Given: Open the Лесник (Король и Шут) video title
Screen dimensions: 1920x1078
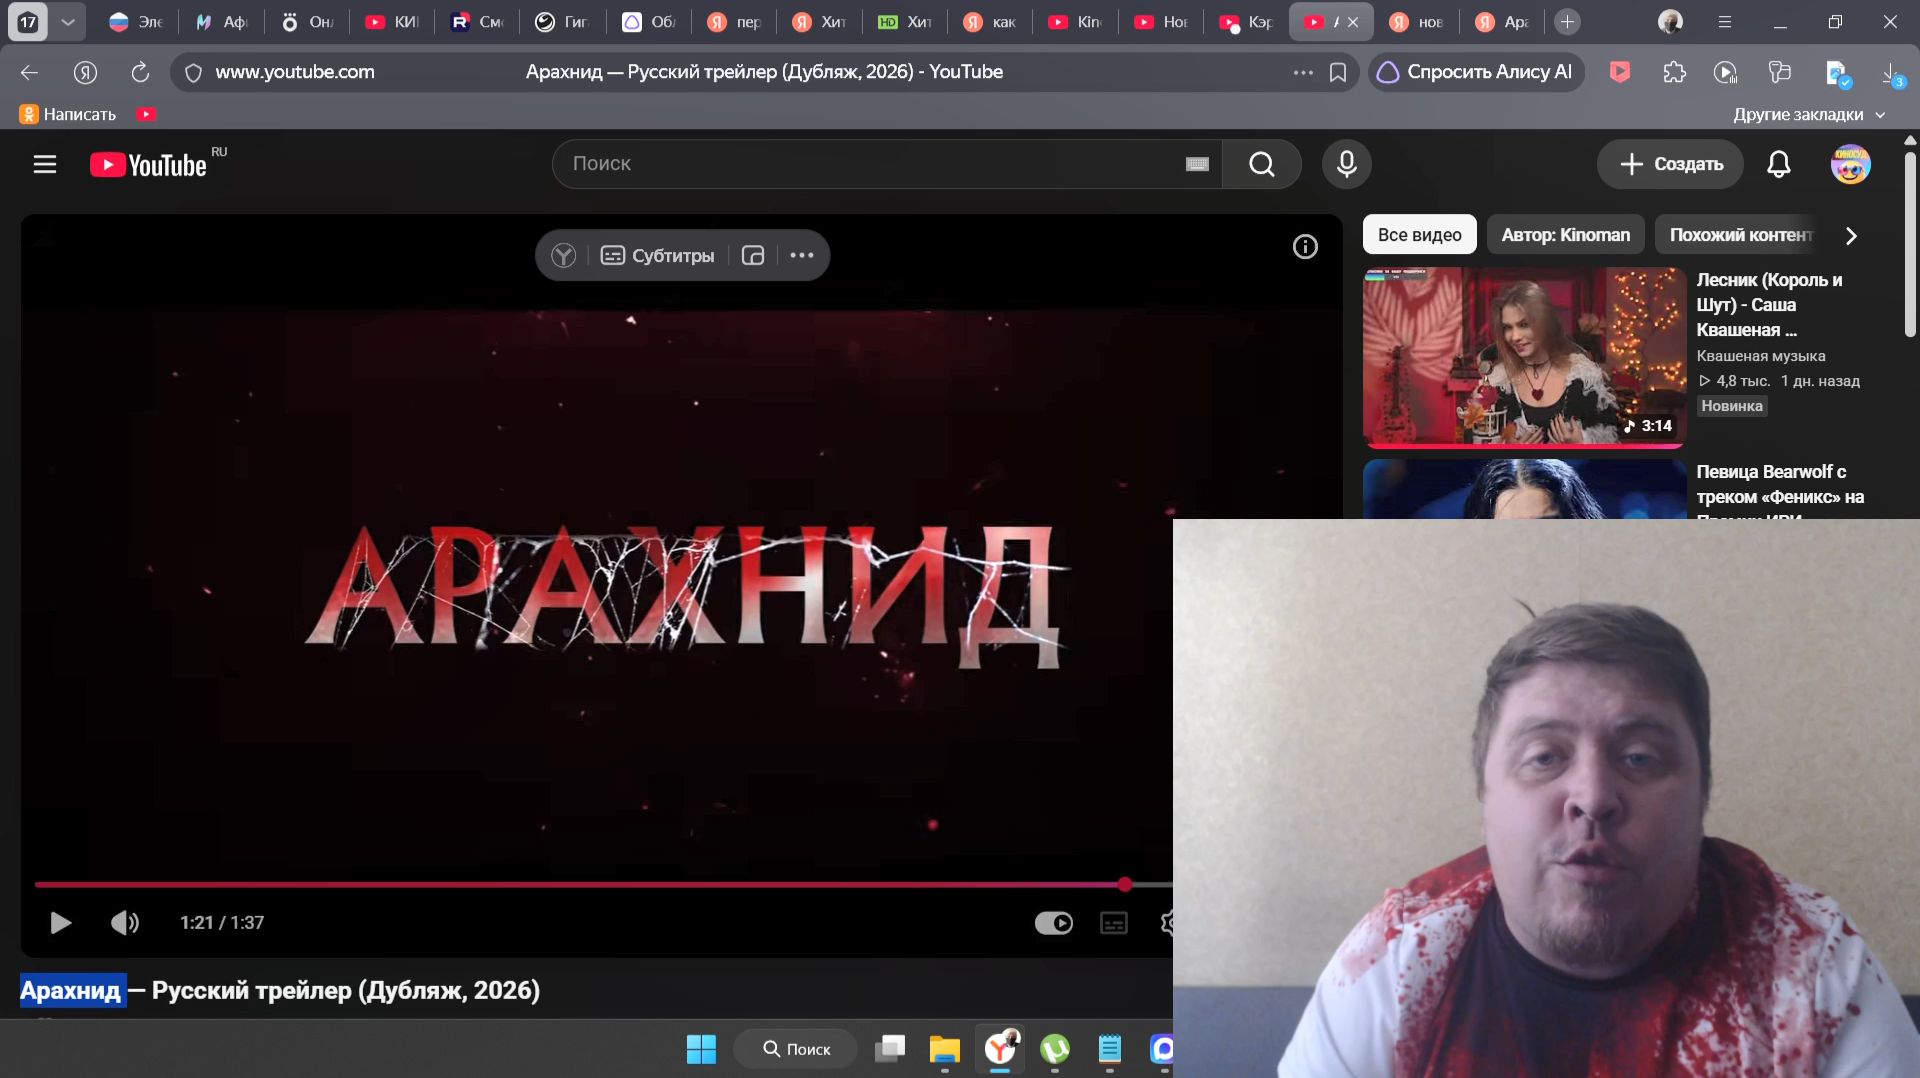Looking at the screenshot, I should click(x=1769, y=305).
